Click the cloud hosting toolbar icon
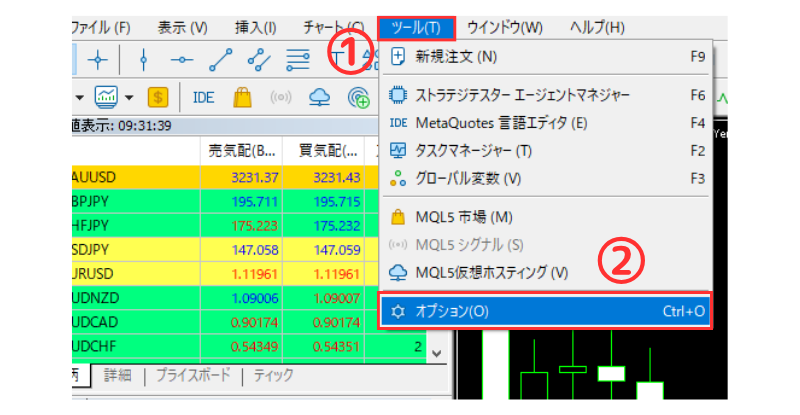800x415 pixels. [x=319, y=97]
